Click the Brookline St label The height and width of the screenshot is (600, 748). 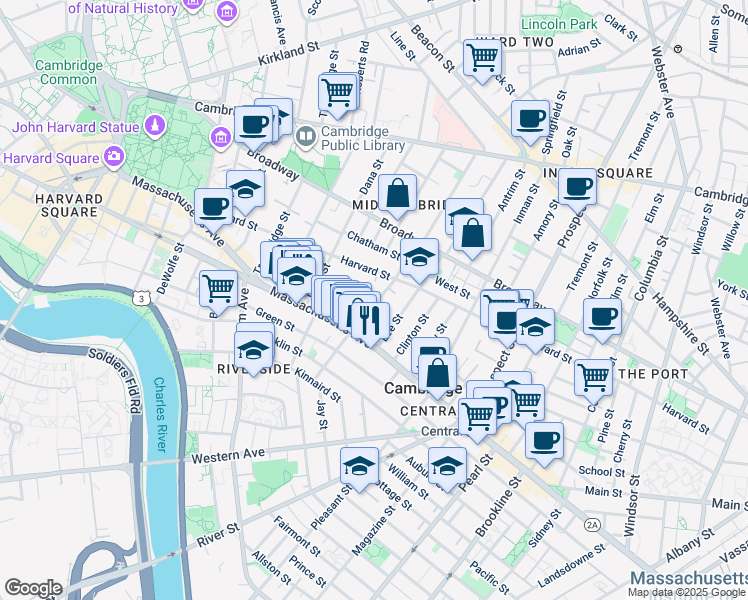click(498, 507)
